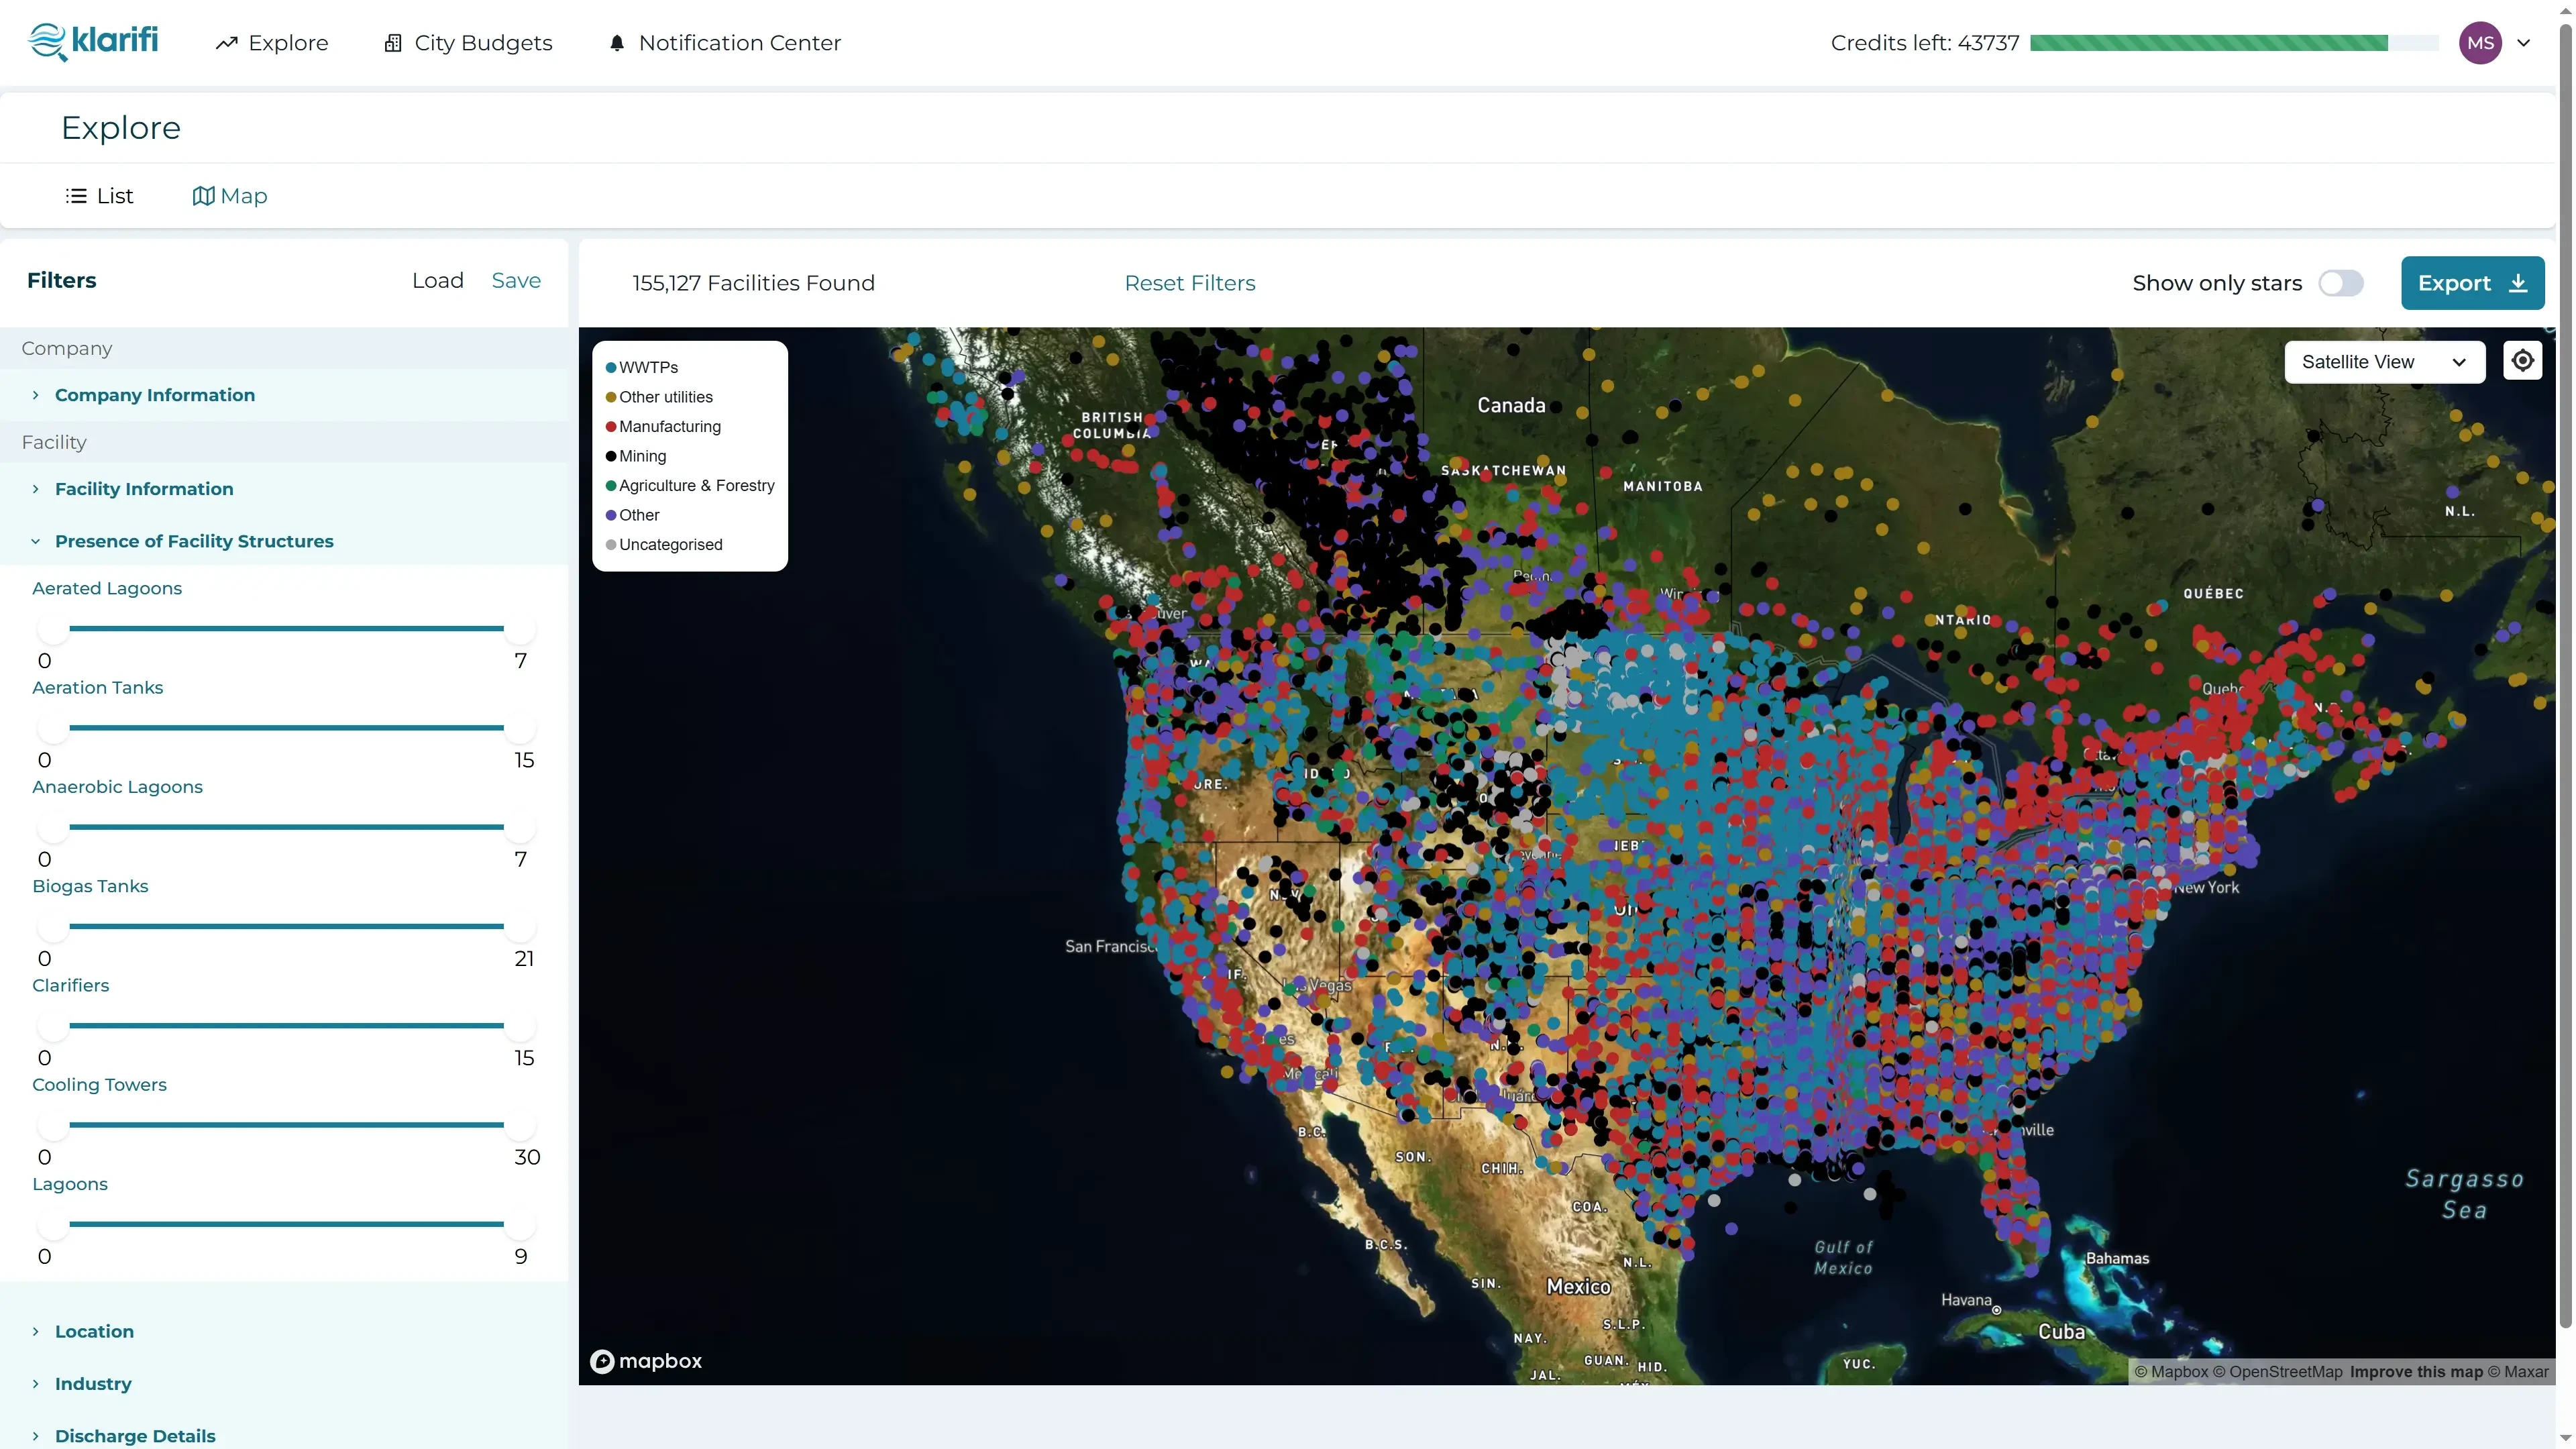Image resolution: width=2576 pixels, height=1449 pixels.
Task: Click the Load filters button
Action: [438, 281]
